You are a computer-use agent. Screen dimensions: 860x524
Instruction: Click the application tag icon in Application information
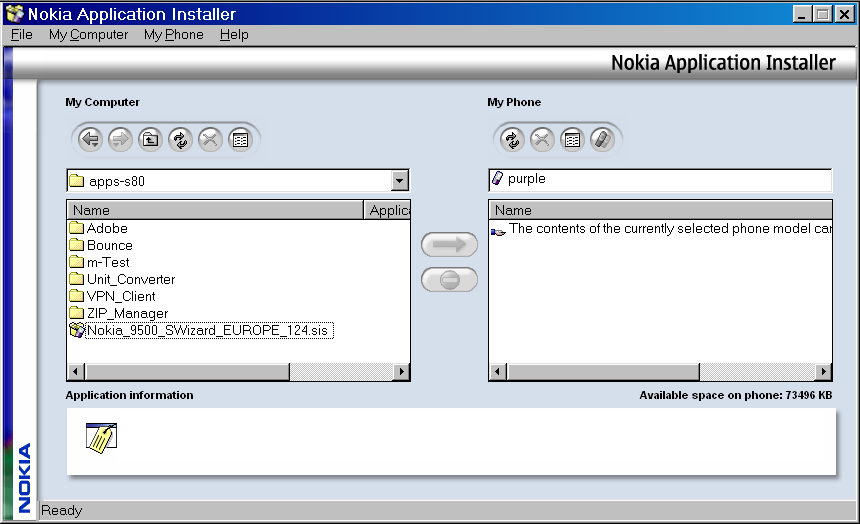point(101,438)
